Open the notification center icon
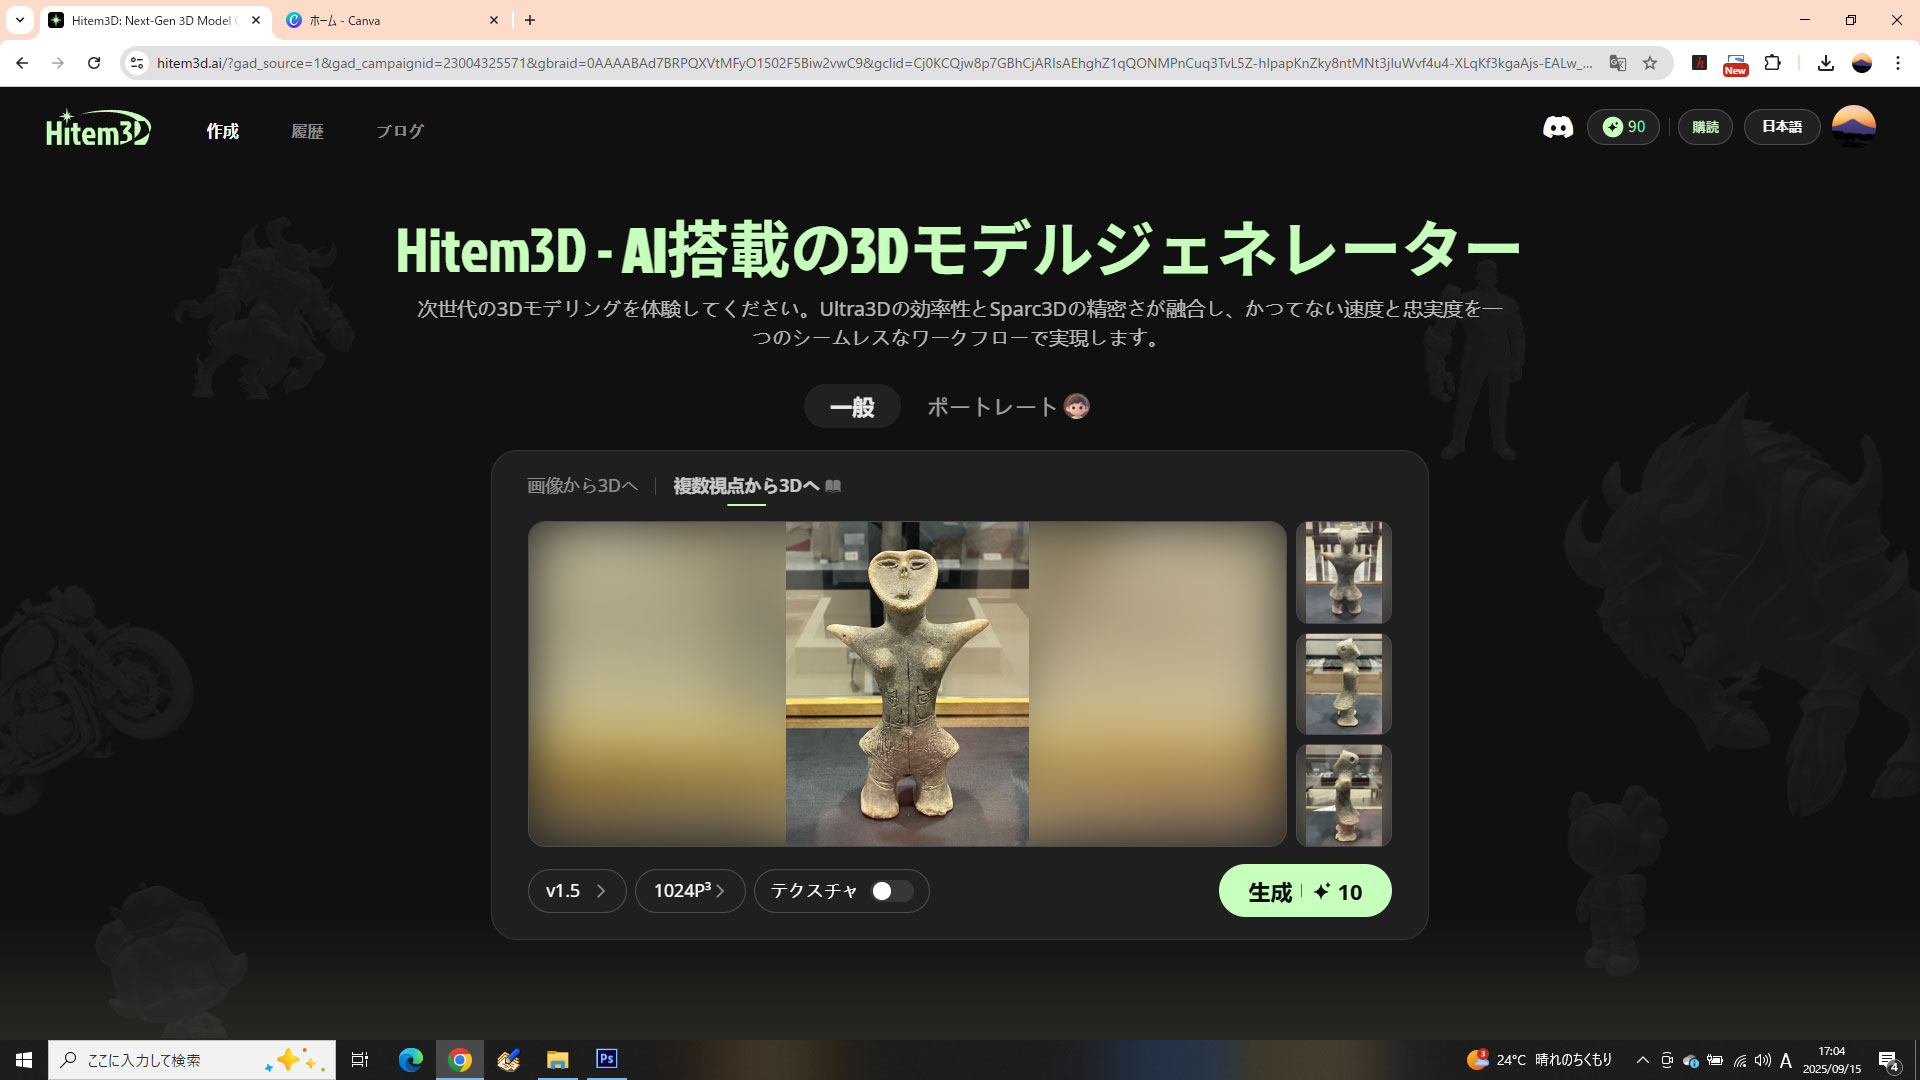The height and width of the screenshot is (1080, 1920). coord(1888,1060)
